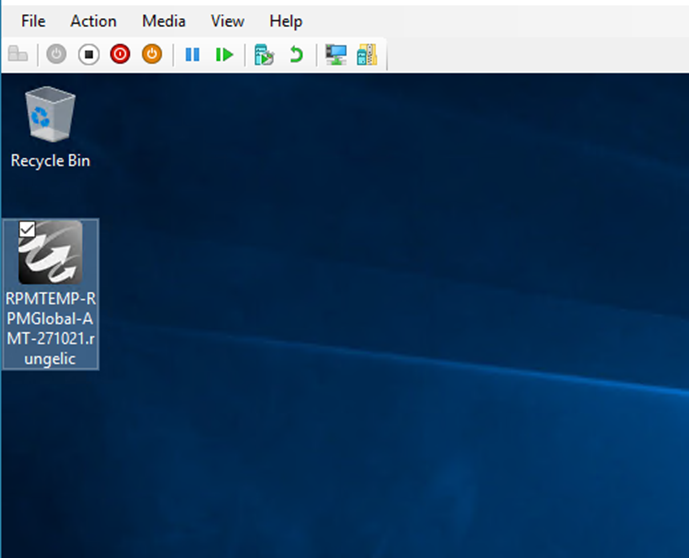Click the 'RPMTEMP-RPMGlobal-AMT-271021.rungelic' file name
This screenshot has height=558, width=689.
pos(51,329)
